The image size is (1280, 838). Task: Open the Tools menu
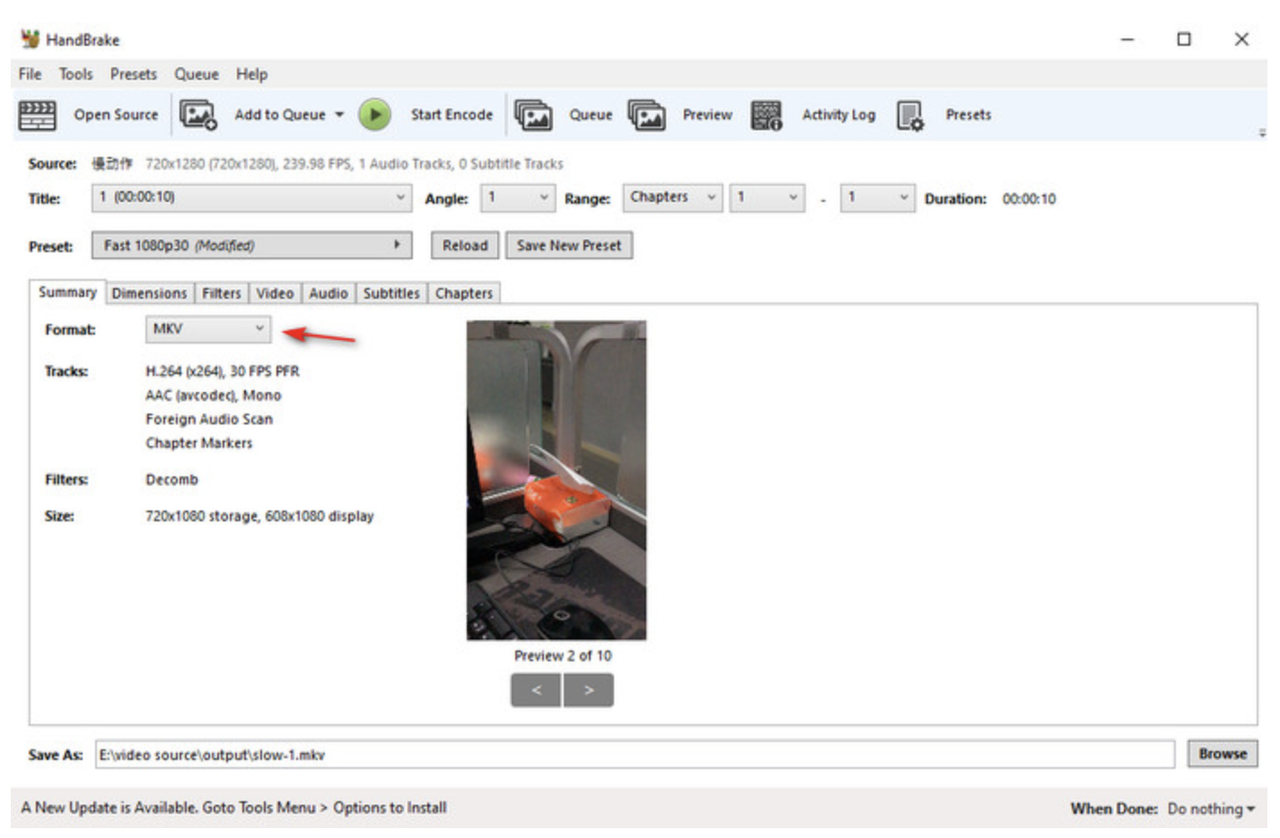[75, 74]
